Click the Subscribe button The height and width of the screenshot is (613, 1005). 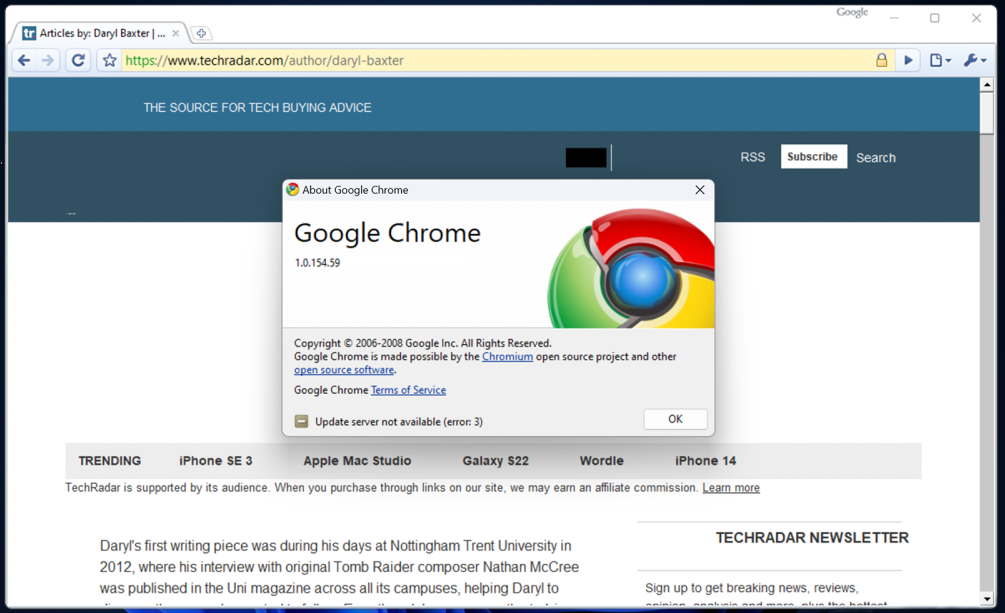click(x=813, y=156)
